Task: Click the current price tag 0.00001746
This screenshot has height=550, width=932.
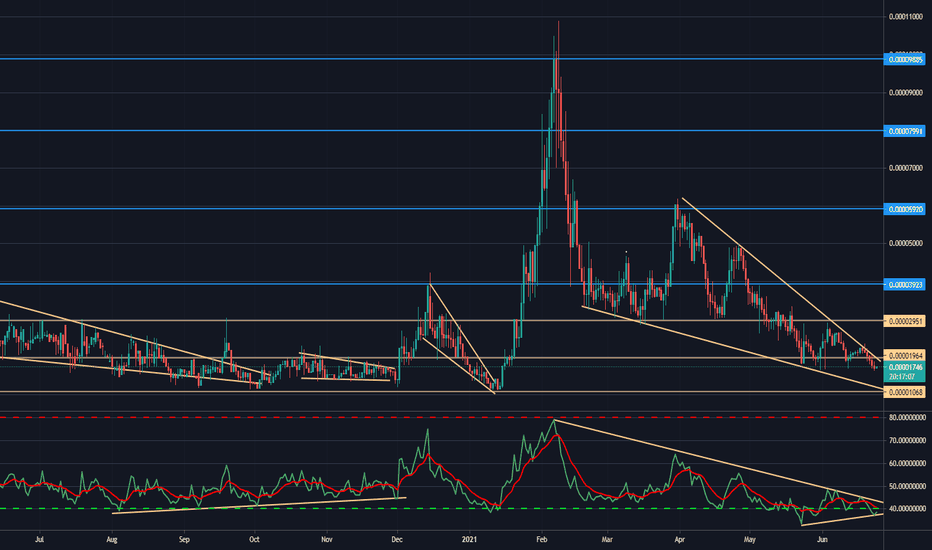Action: (x=904, y=367)
